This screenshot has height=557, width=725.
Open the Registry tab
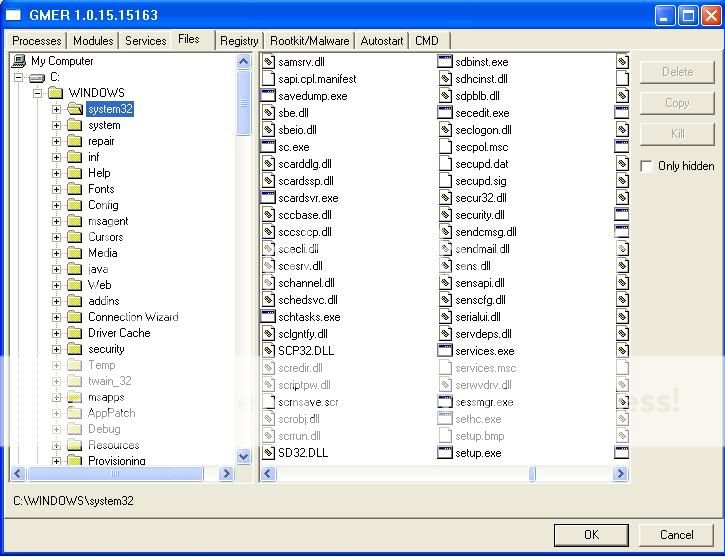[239, 41]
